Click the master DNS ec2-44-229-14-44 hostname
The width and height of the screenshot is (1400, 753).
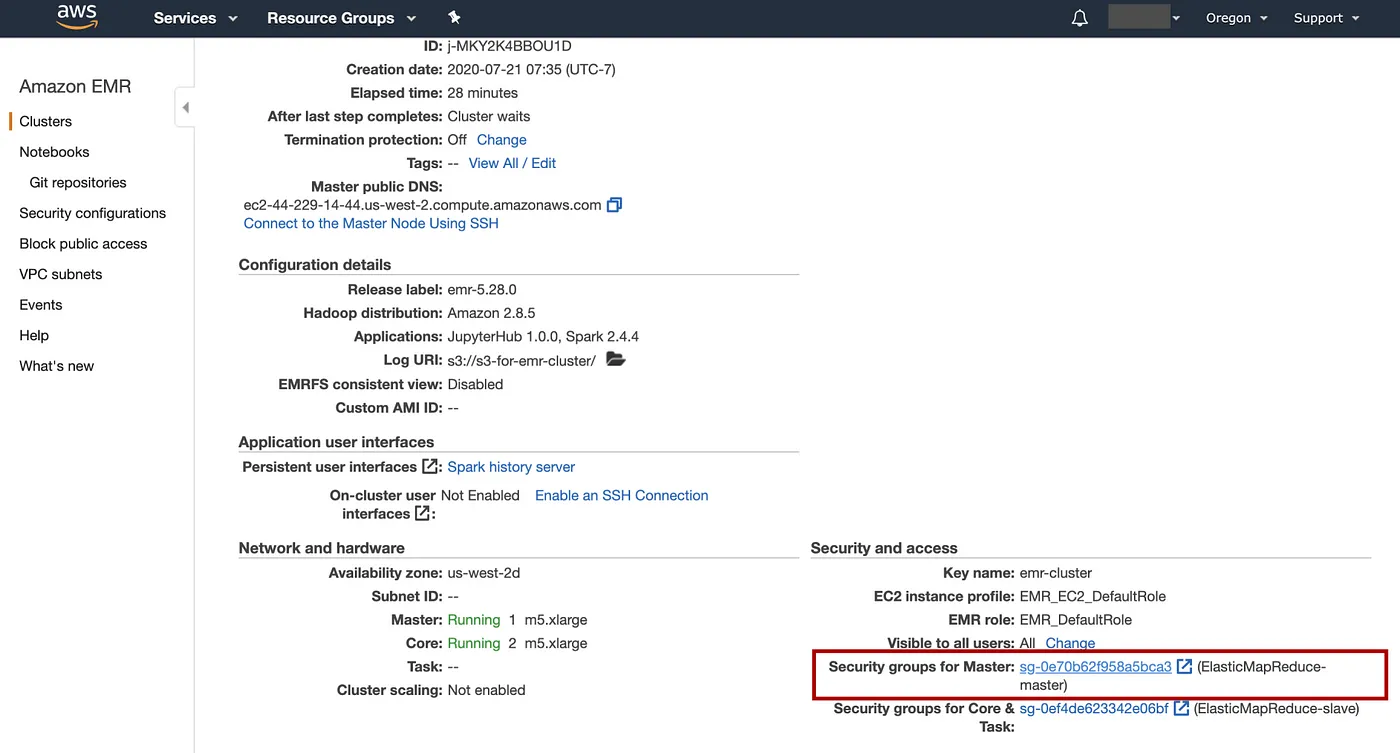tap(422, 205)
